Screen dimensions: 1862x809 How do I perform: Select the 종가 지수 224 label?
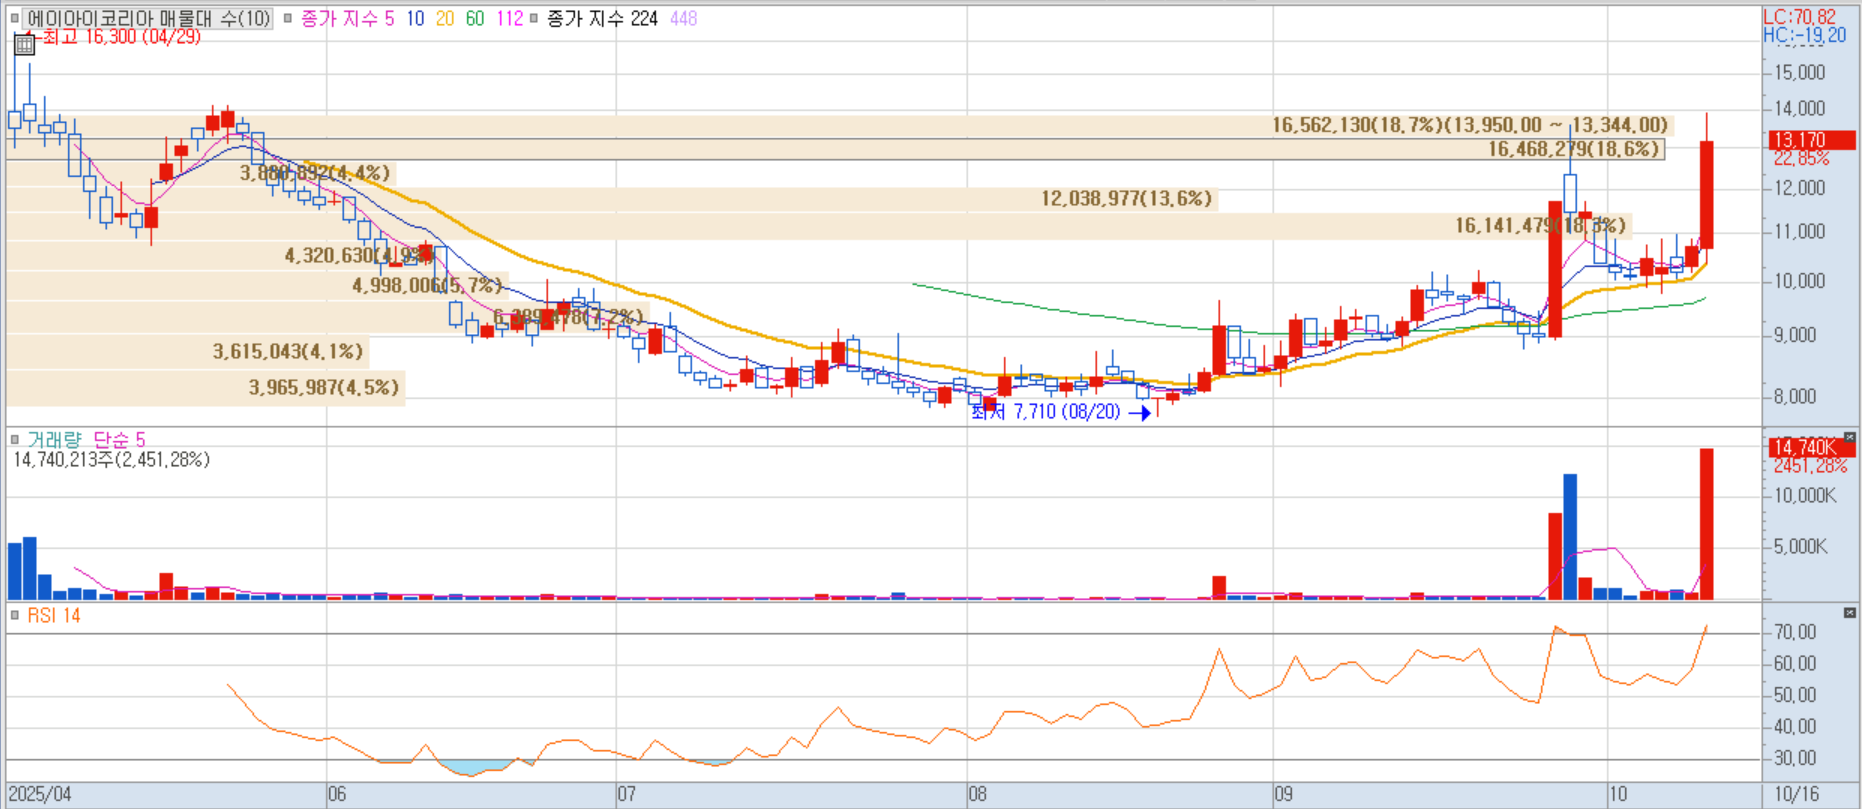[602, 18]
